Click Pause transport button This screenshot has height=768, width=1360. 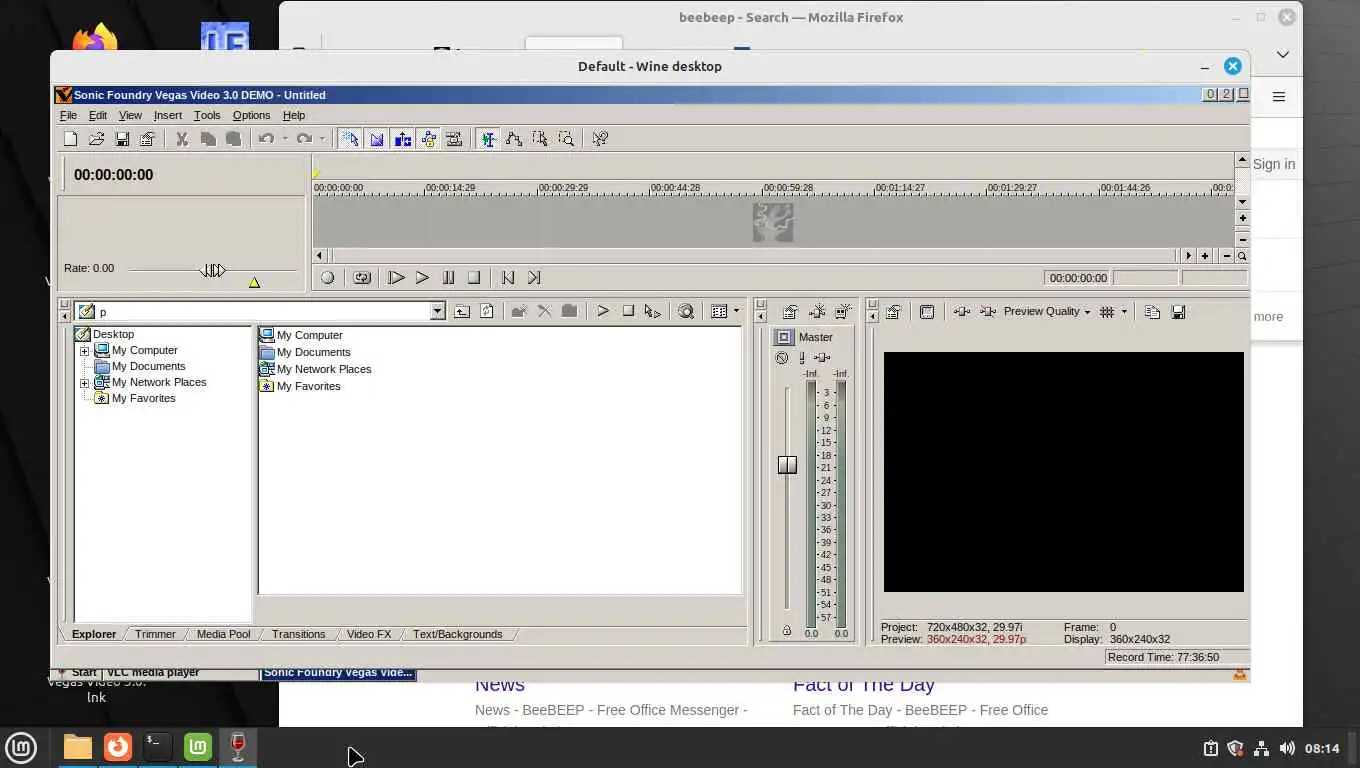[448, 278]
